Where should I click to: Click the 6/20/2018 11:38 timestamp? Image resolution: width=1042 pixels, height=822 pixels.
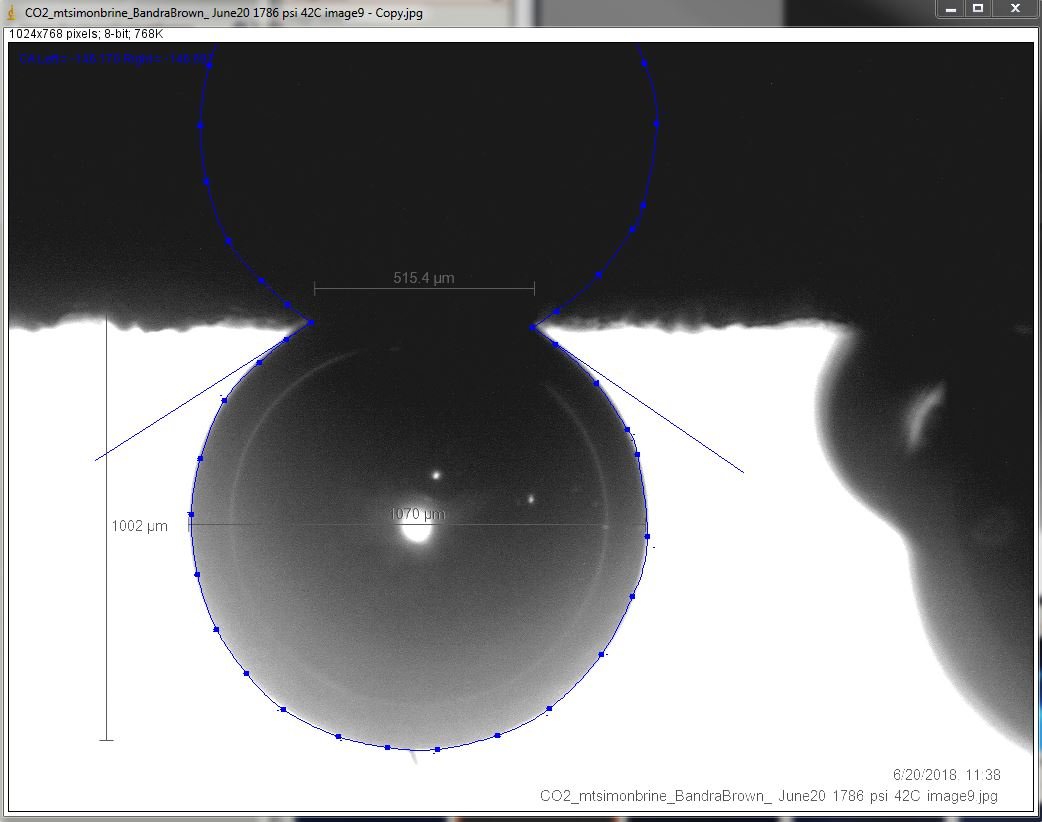pos(946,775)
